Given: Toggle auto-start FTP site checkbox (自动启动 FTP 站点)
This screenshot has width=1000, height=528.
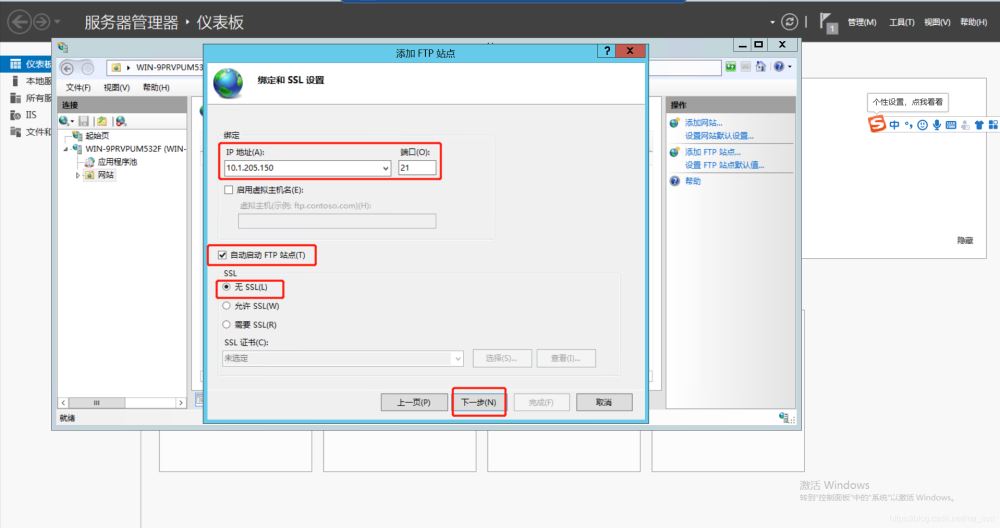Looking at the screenshot, I should pos(222,255).
